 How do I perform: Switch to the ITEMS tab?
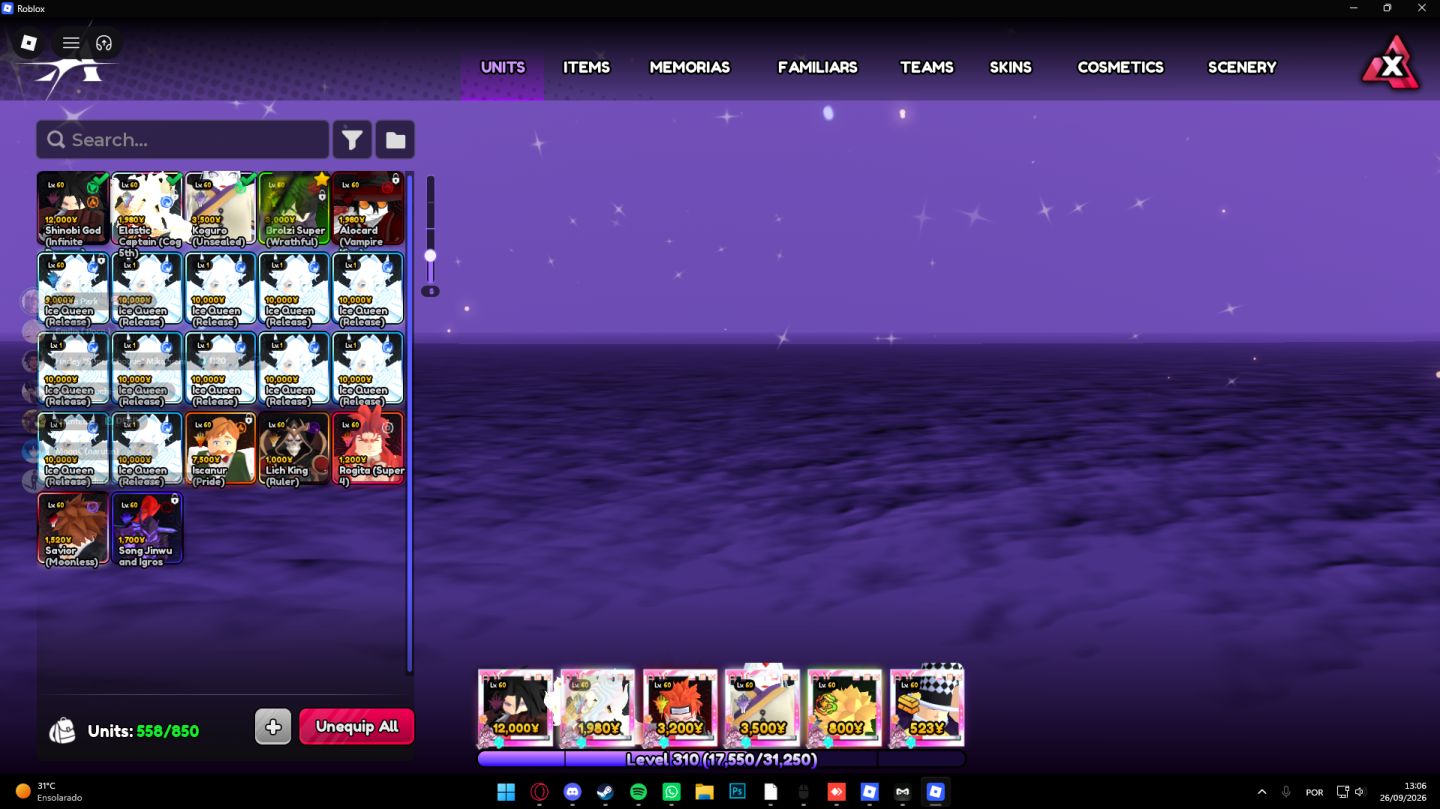coord(586,67)
